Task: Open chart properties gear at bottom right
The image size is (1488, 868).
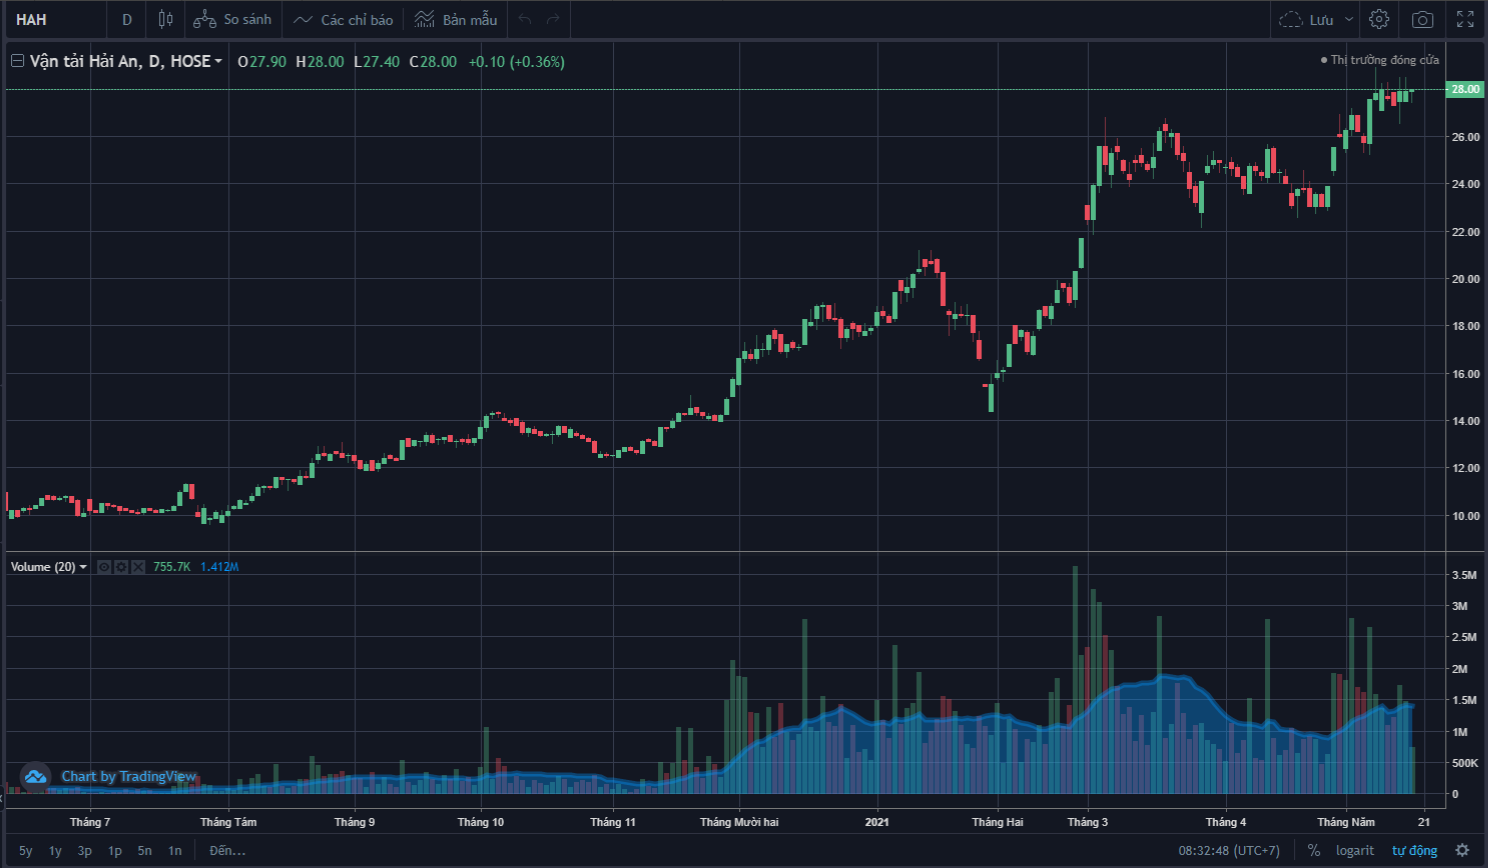Action: point(1462,850)
